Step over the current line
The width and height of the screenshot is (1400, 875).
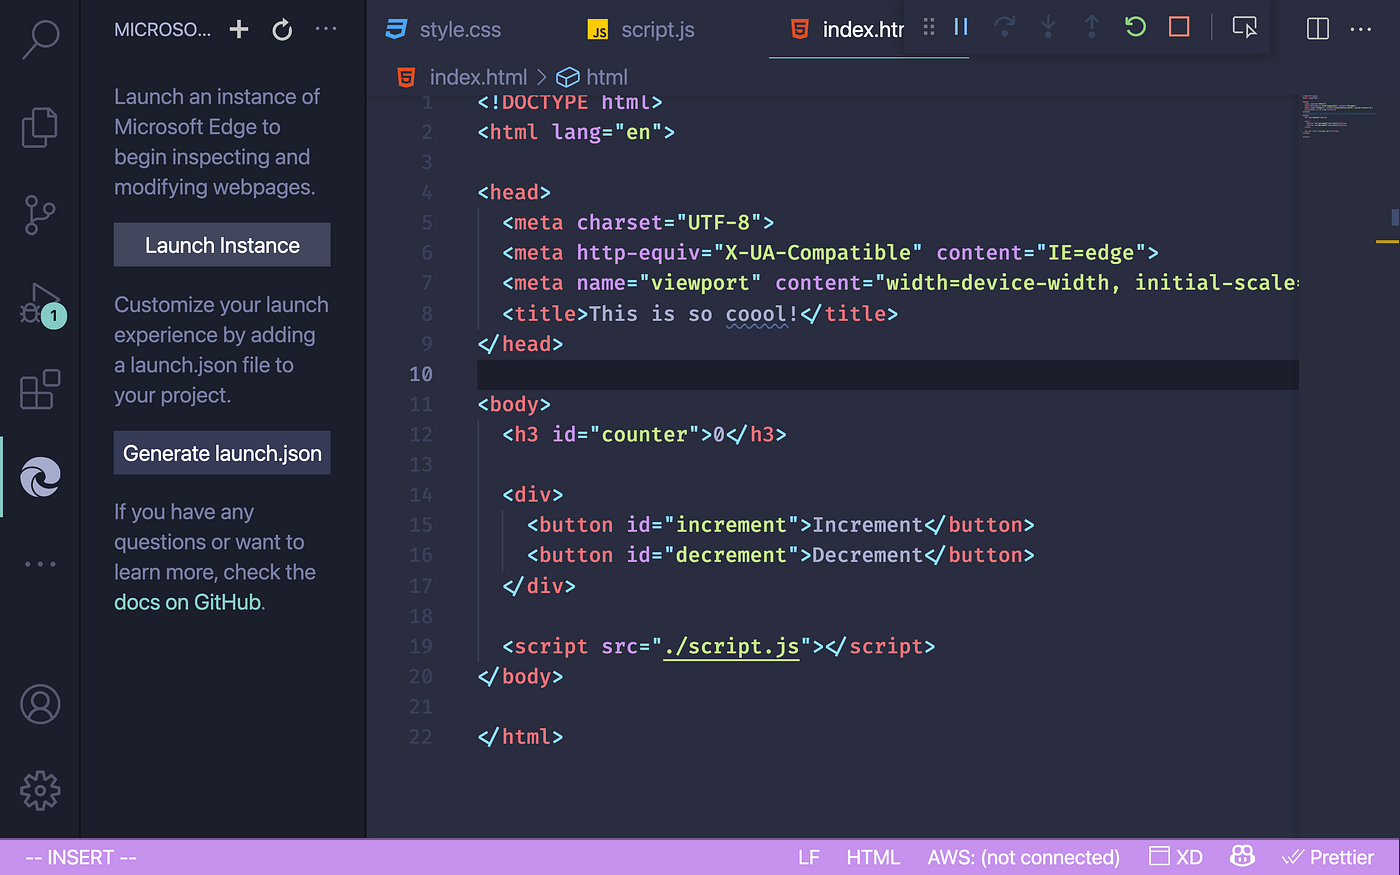[1004, 27]
